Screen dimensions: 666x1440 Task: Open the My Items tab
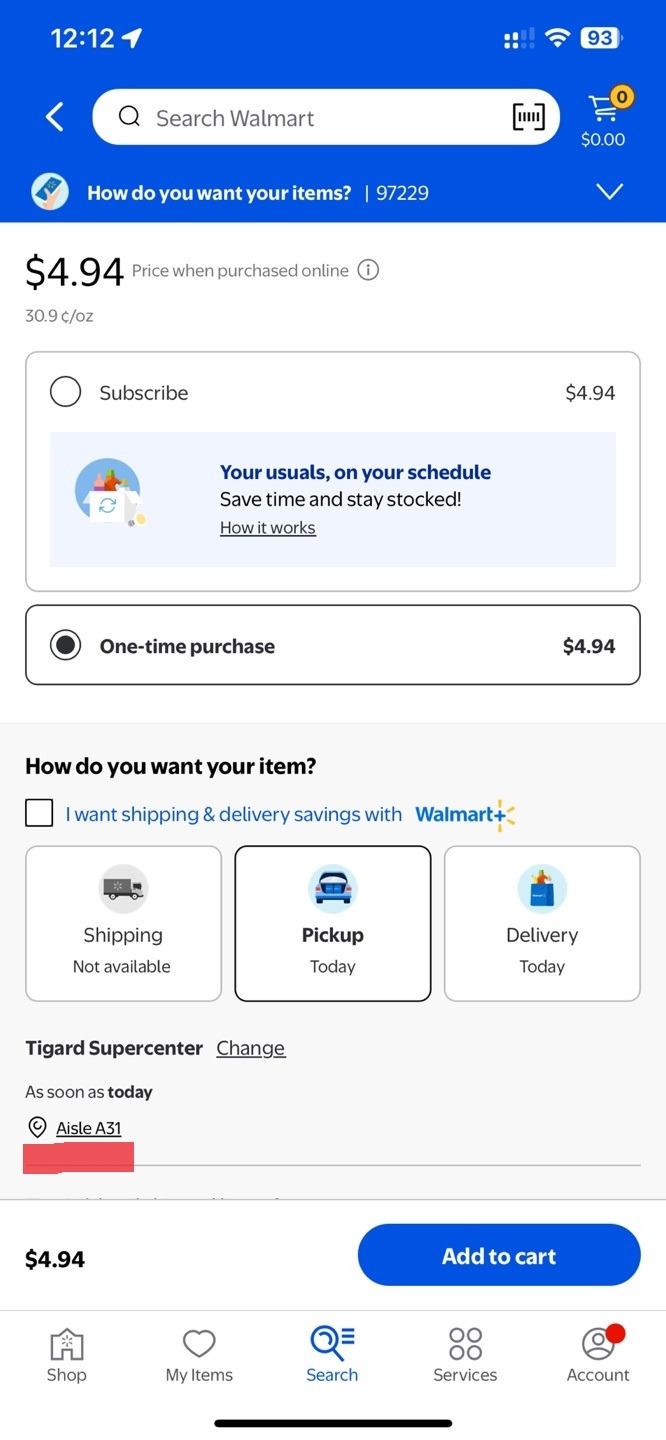pos(199,1355)
